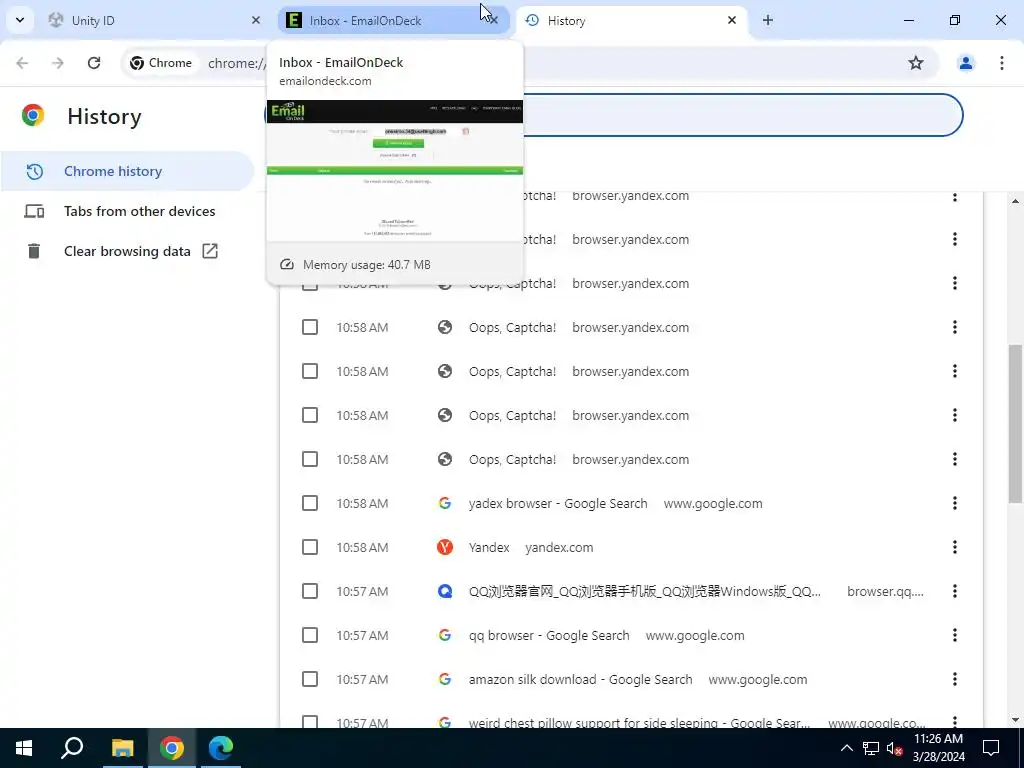Click the Chrome site info chip
Screen dimensions: 1024x768
point(161,63)
